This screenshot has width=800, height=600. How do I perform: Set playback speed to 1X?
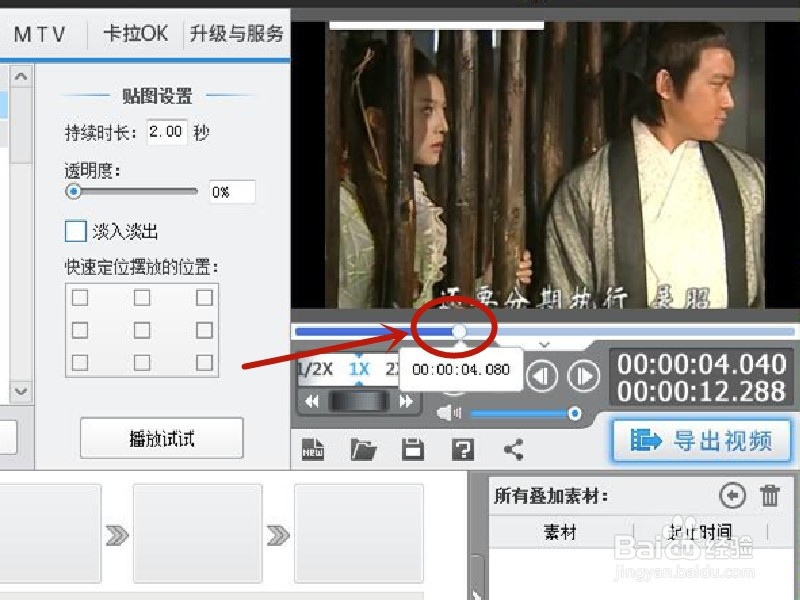pos(359,368)
